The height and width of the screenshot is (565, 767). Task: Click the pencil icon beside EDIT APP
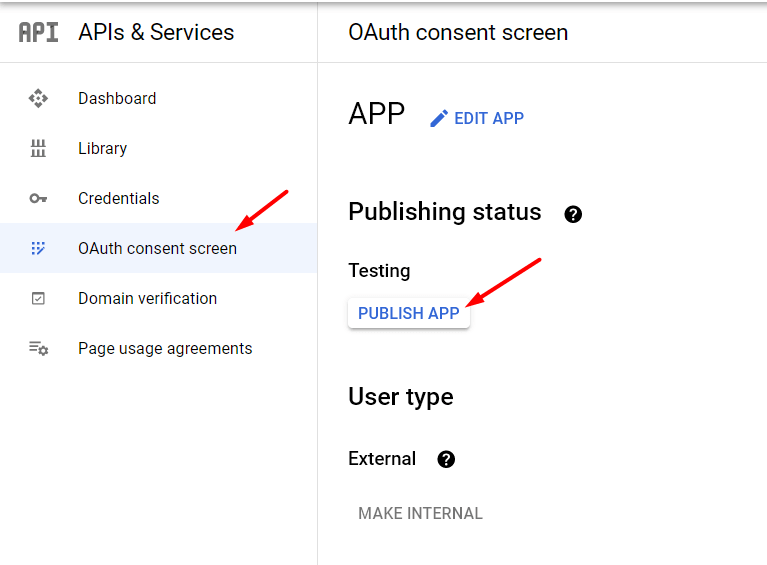(439, 118)
